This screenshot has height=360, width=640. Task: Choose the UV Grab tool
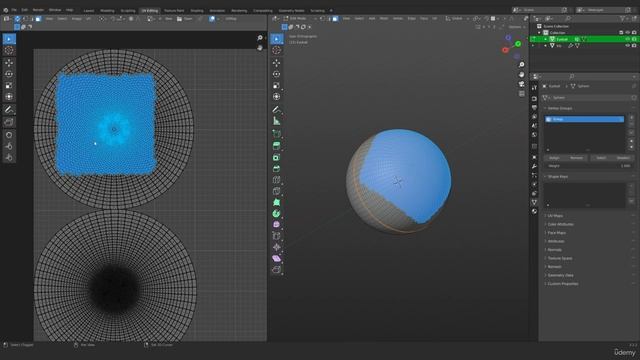pyautogui.click(x=9, y=135)
